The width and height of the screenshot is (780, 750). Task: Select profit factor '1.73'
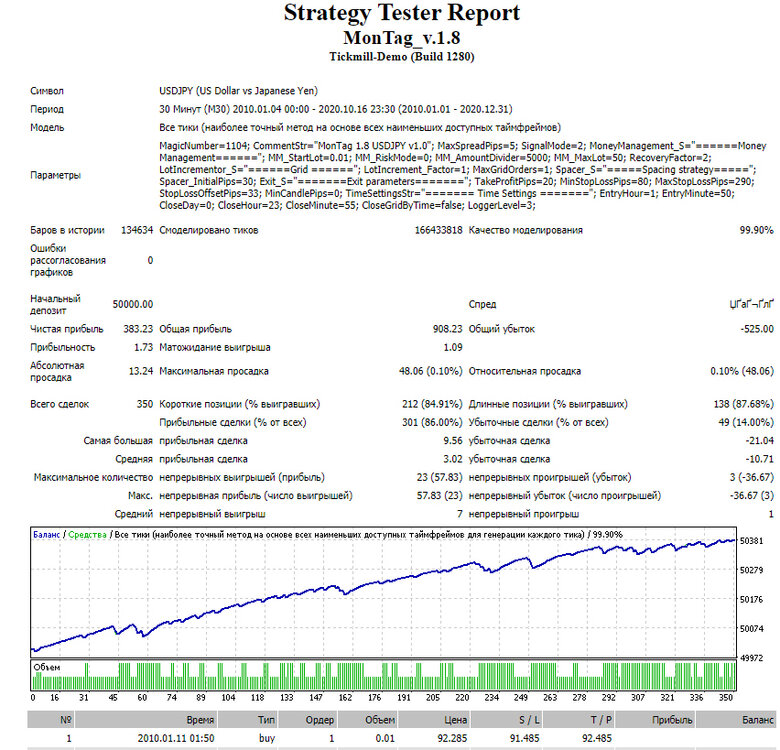143,348
